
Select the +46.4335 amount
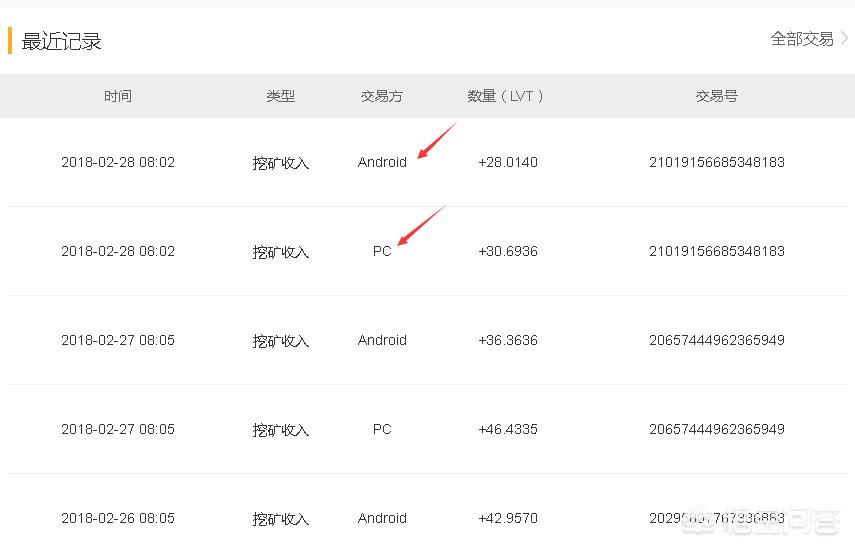pos(508,429)
